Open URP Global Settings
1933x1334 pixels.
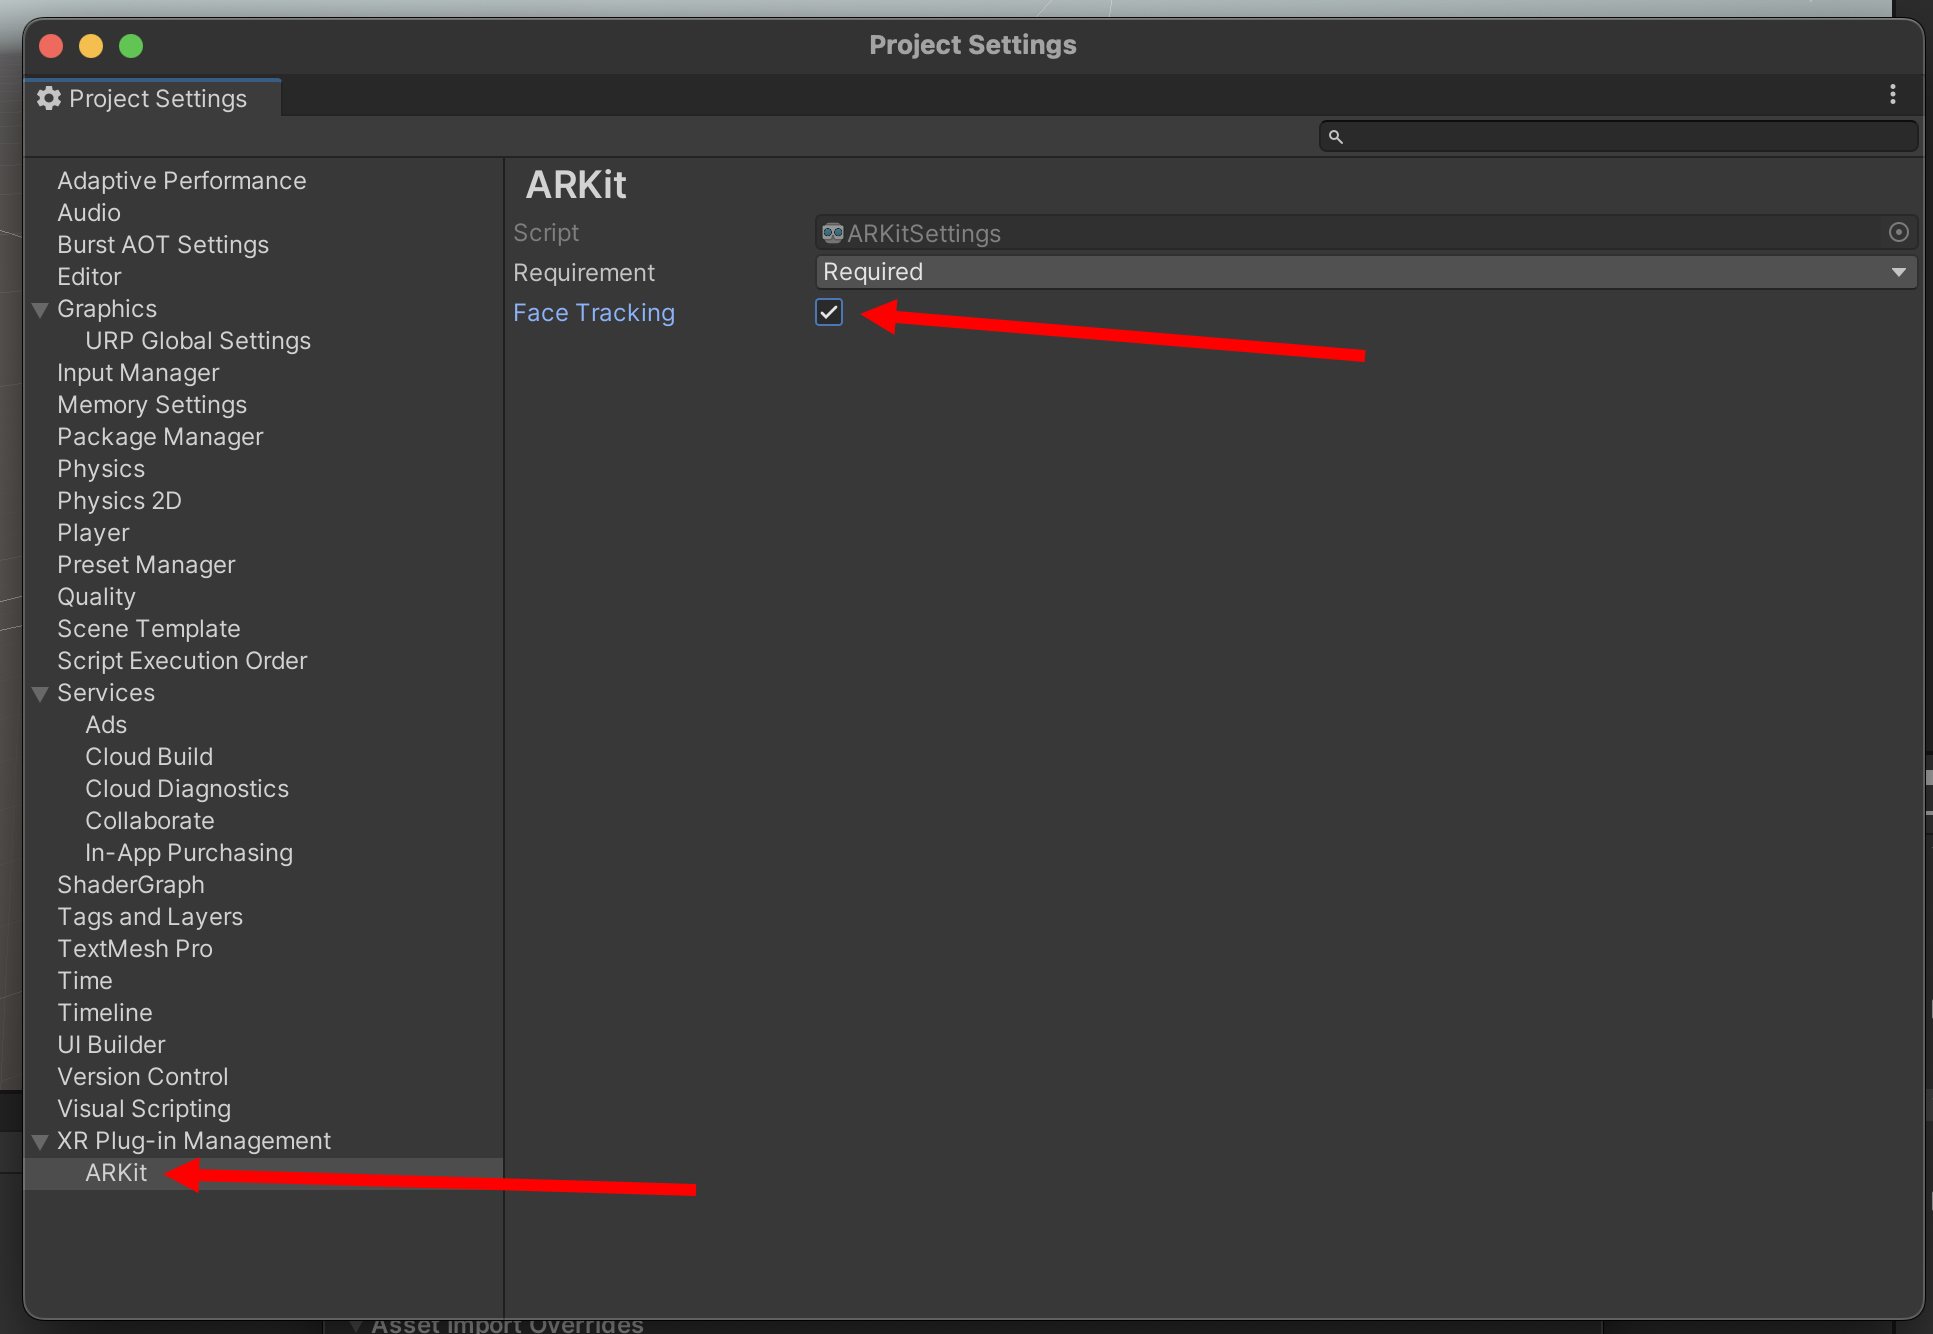(198, 341)
